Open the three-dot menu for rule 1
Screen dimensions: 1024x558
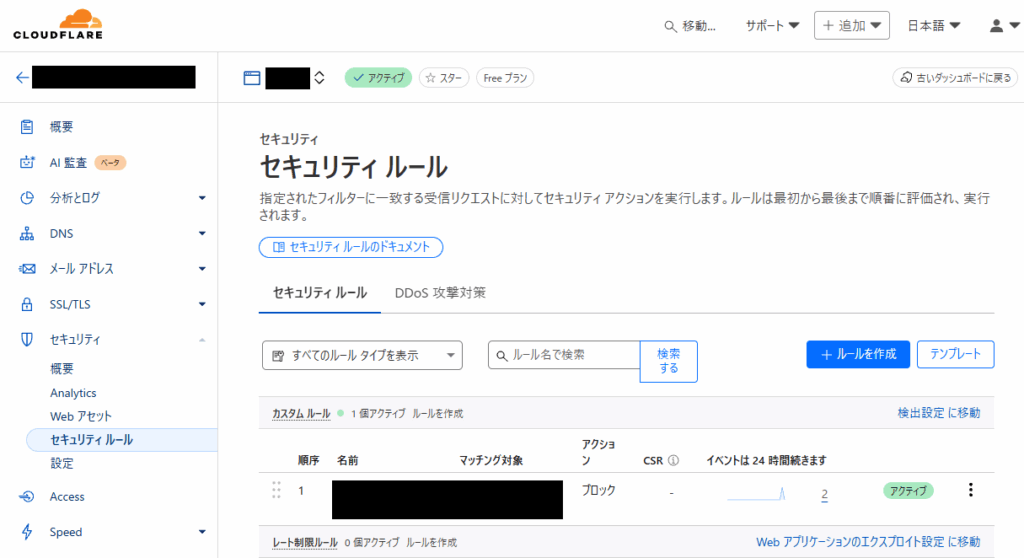pos(970,490)
